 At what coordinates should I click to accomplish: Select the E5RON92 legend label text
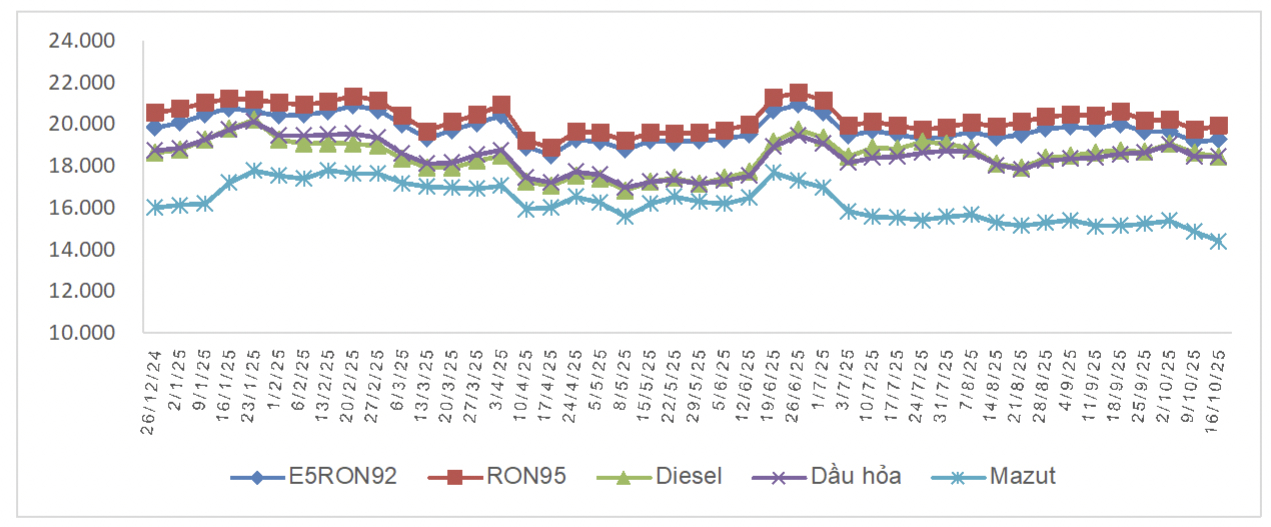pyautogui.click(x=343, y=477)
